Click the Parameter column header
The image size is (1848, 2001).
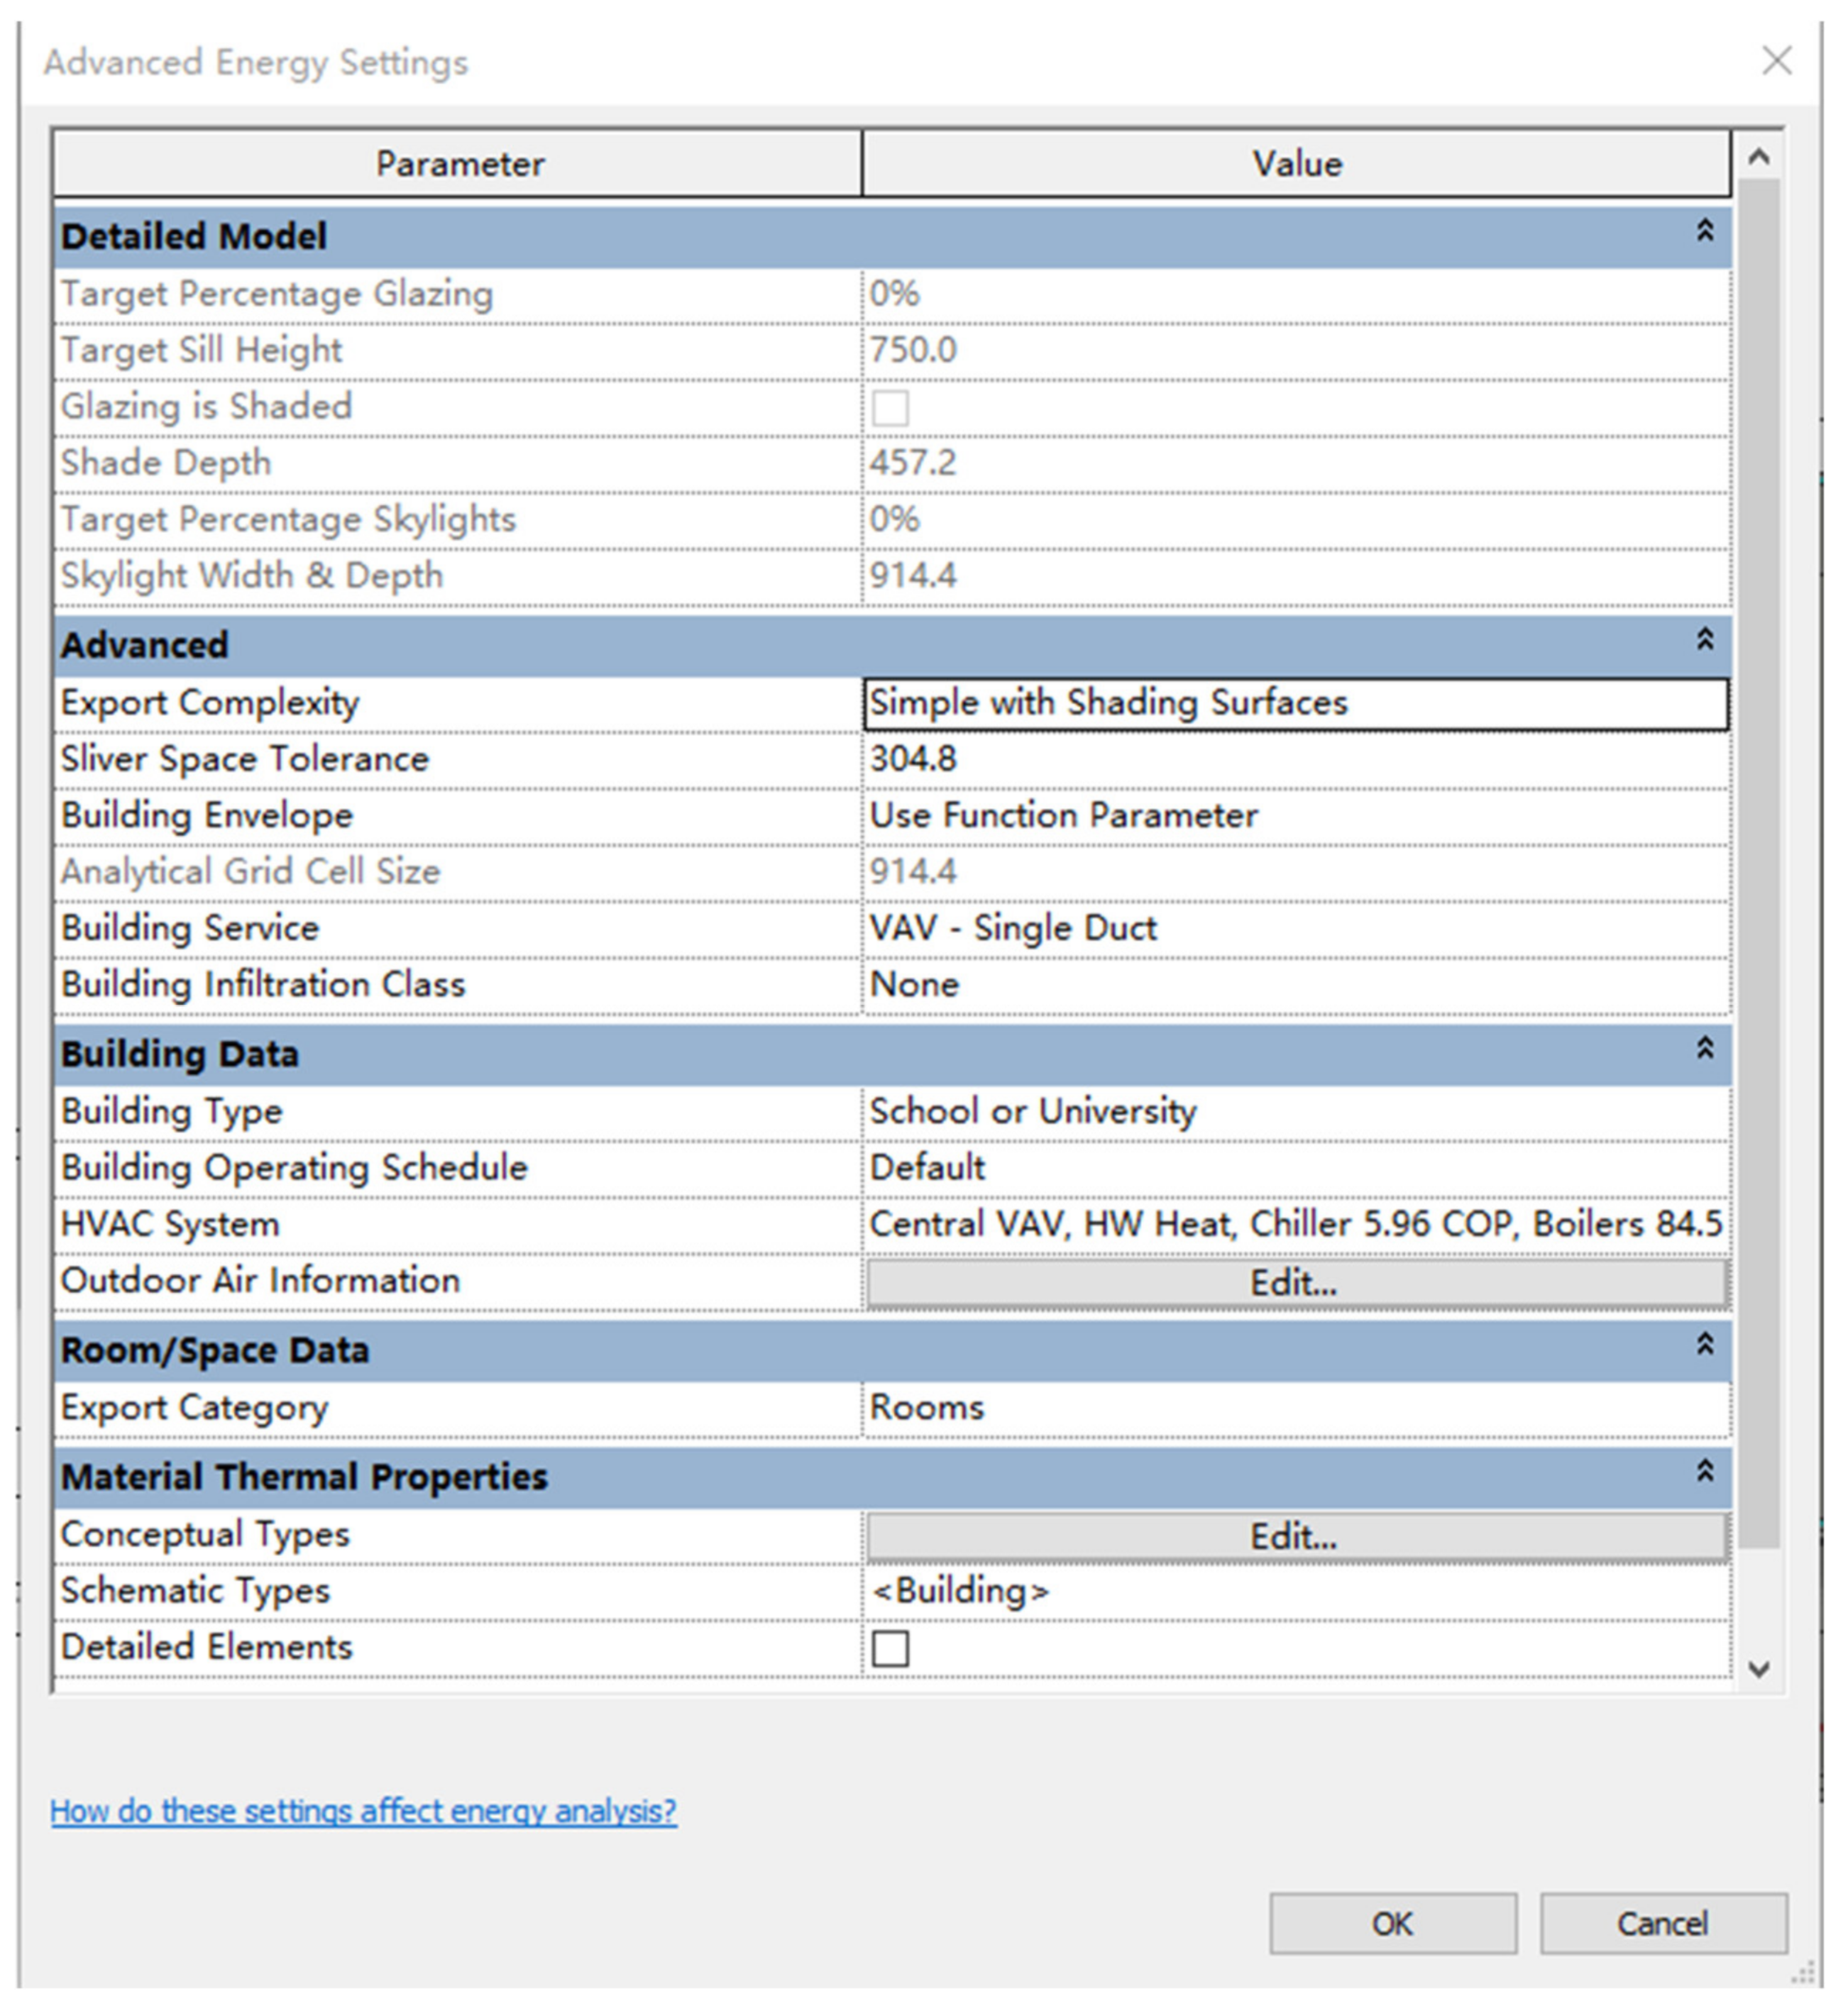coord(459,164)
